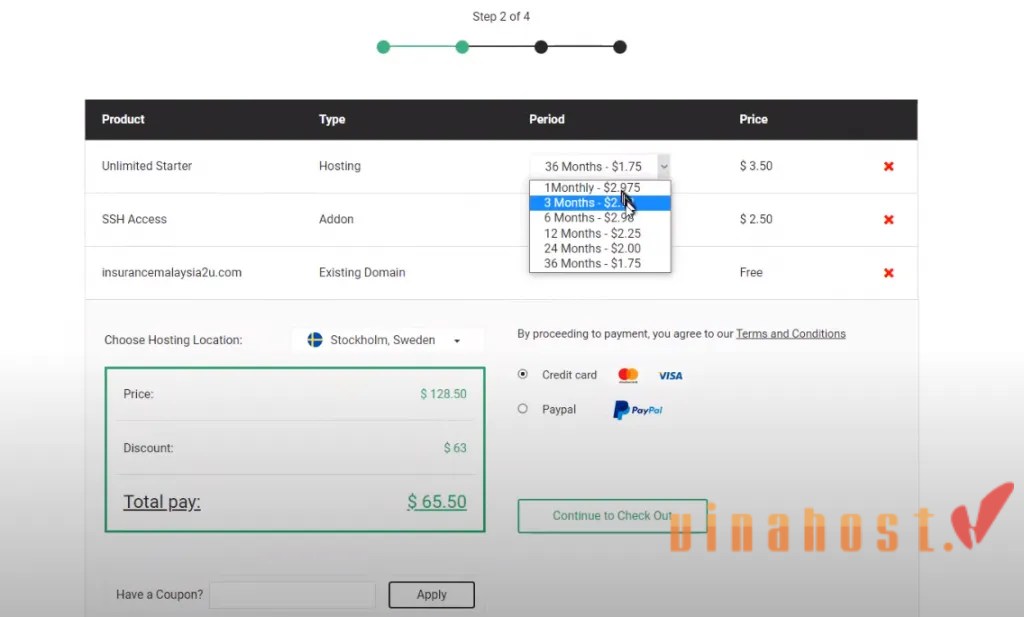Click Continue to Check Out button
The image size is (1024, 617).
coord(612,516)
